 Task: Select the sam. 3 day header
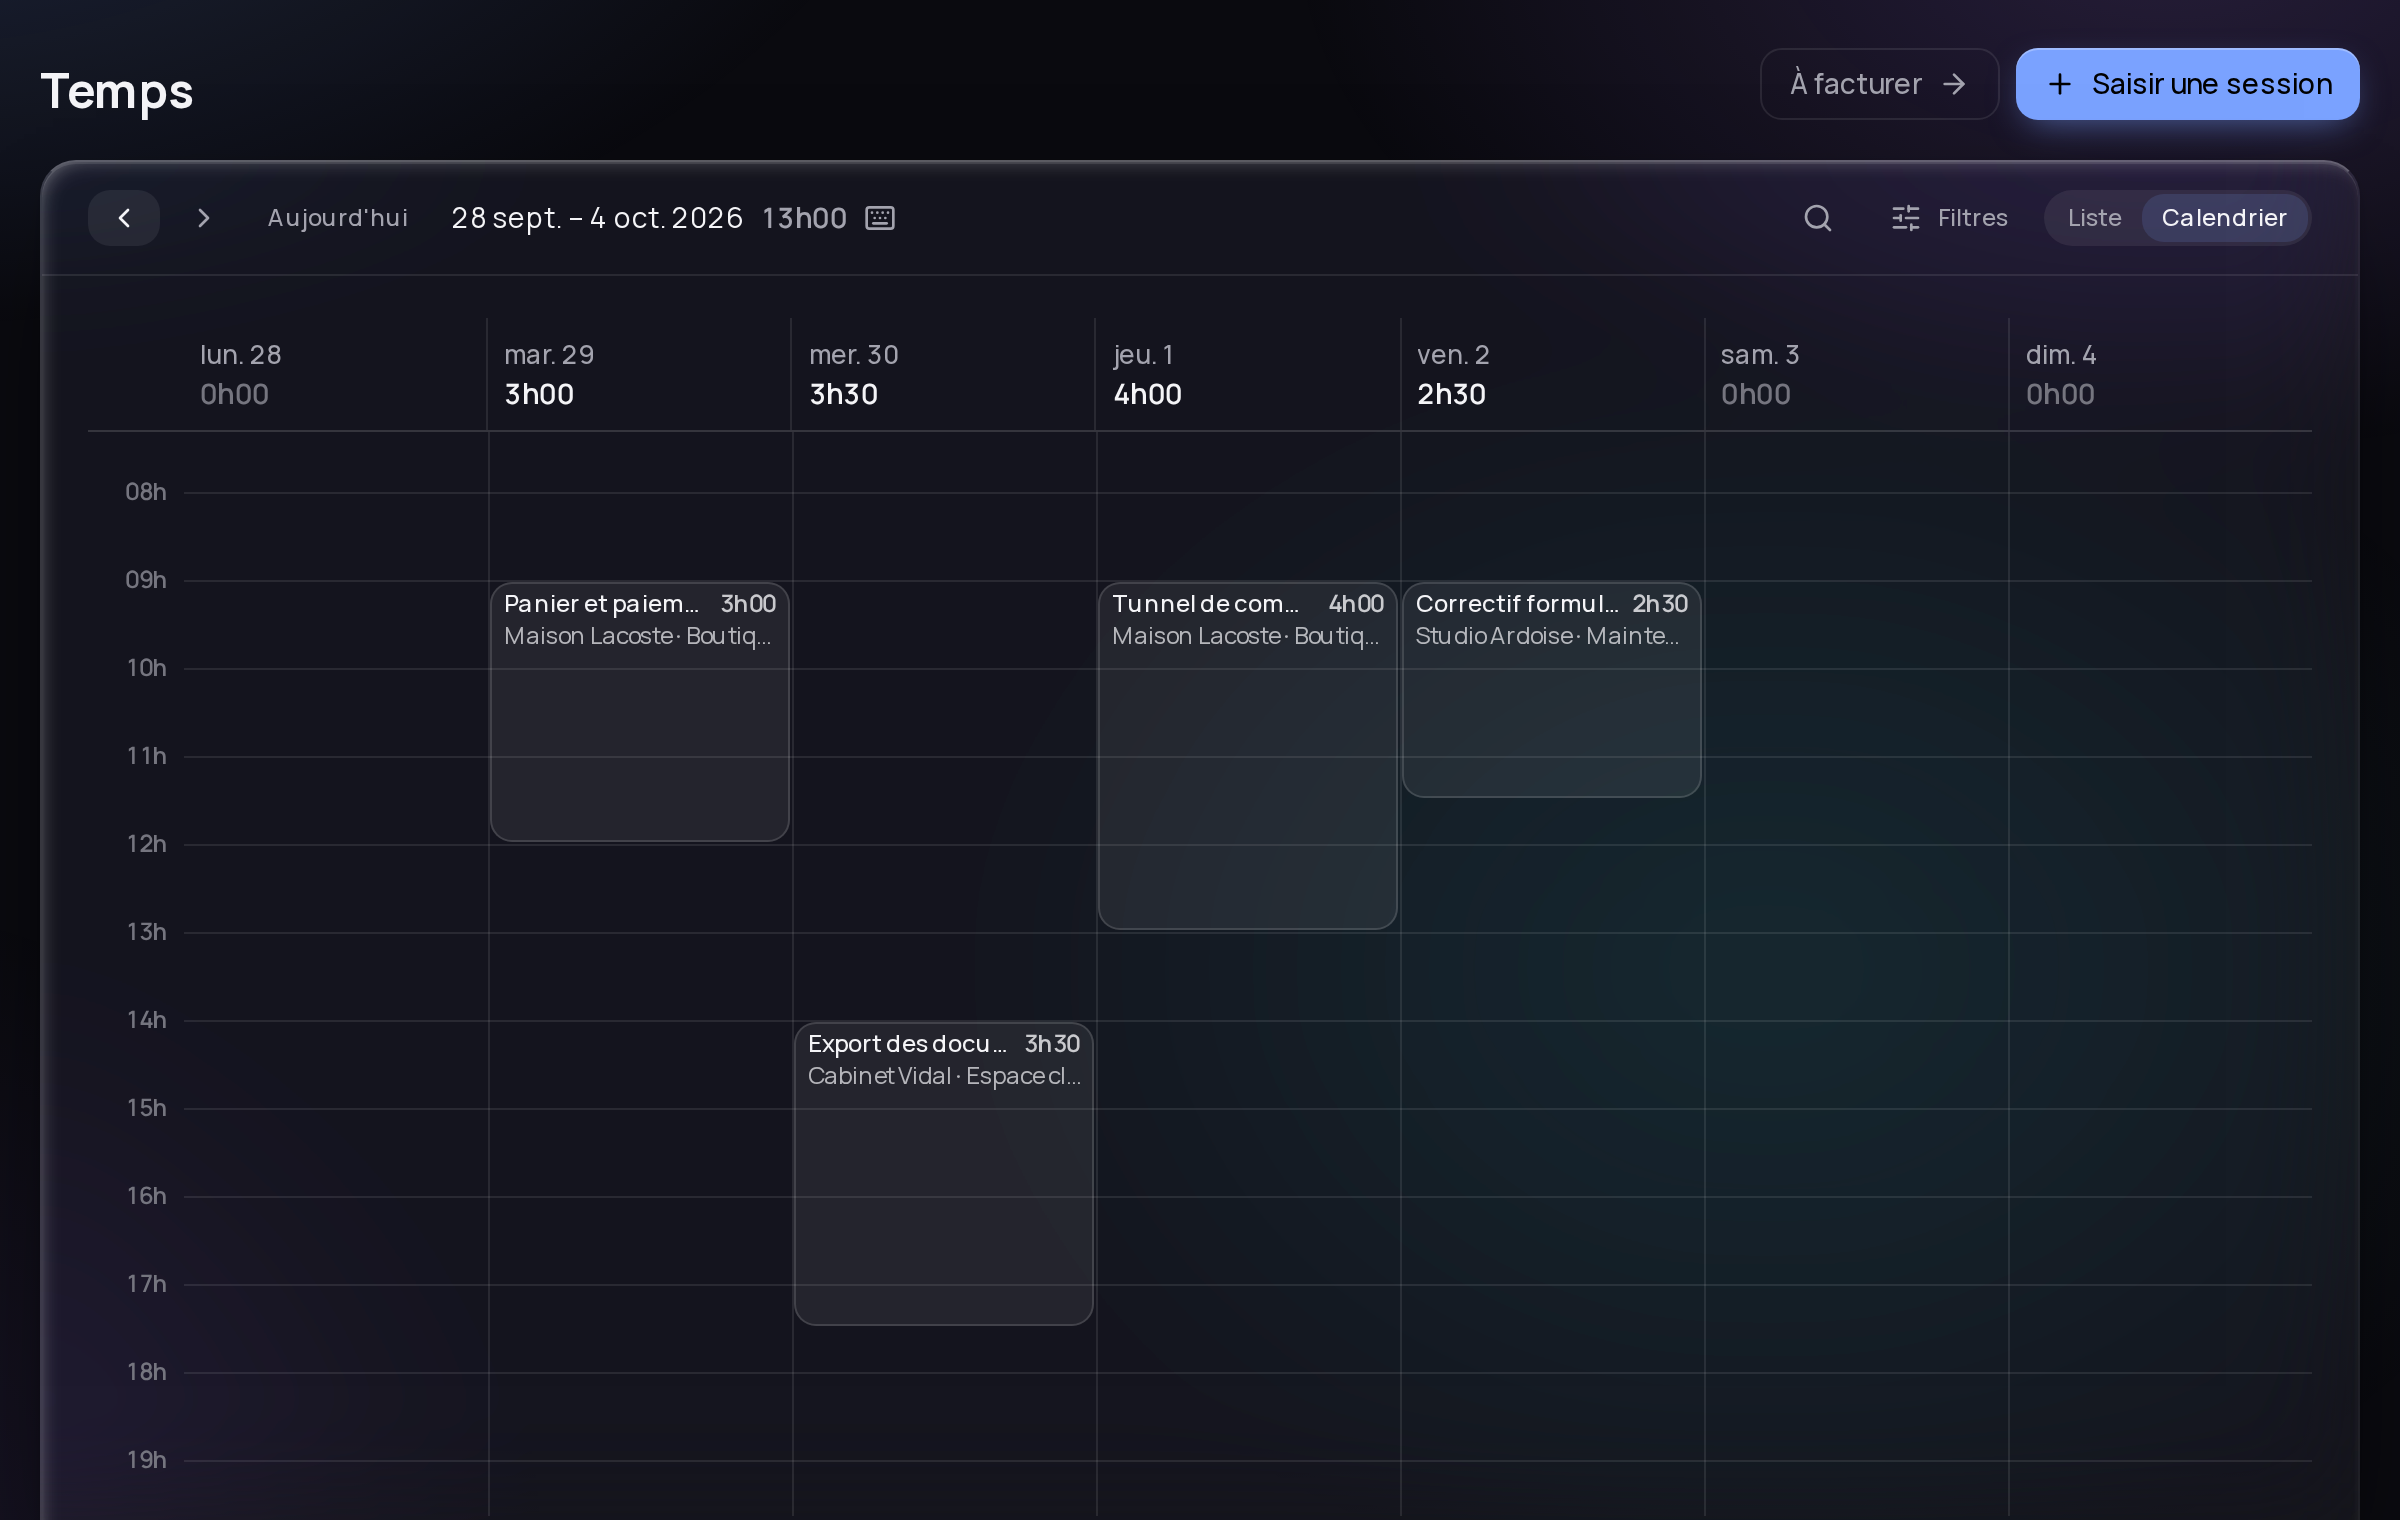tap(1856, 374)
